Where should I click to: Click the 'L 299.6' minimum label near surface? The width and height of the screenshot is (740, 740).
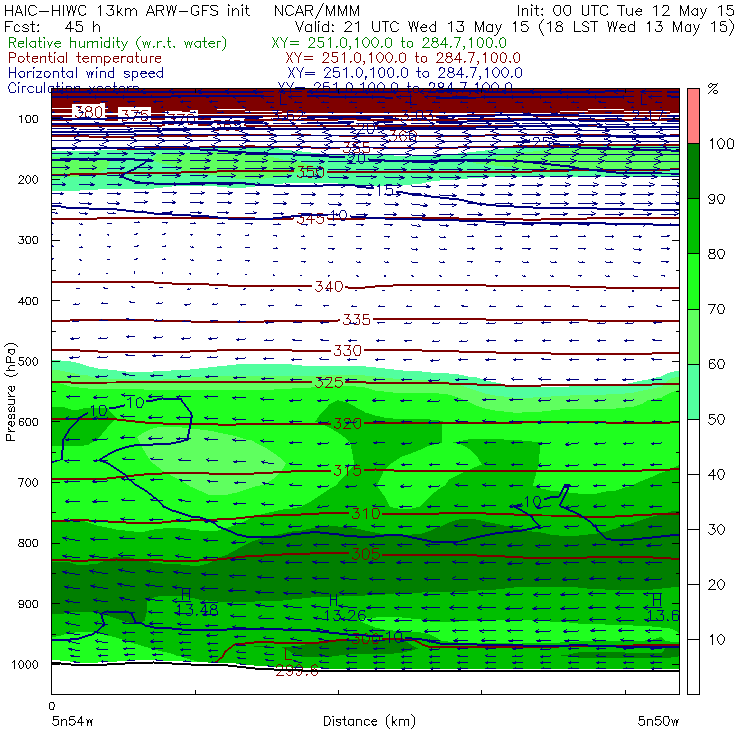click(x=297, y=663)
